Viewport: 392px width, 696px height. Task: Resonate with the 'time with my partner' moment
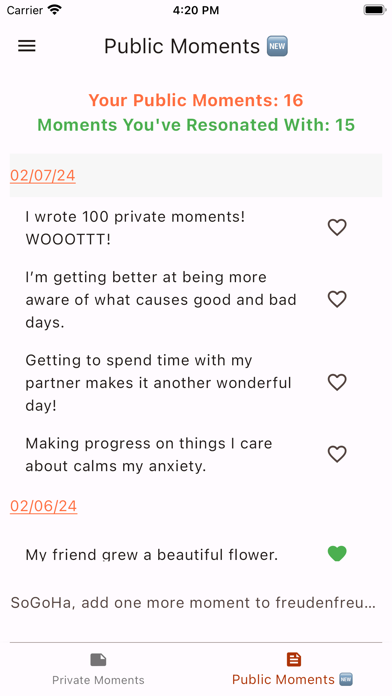pos(337,383)
